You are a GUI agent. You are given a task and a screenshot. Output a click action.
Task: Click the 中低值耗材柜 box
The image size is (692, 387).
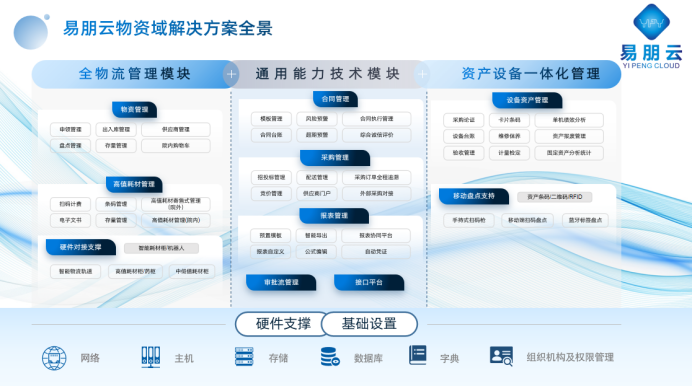click(192, 271)
